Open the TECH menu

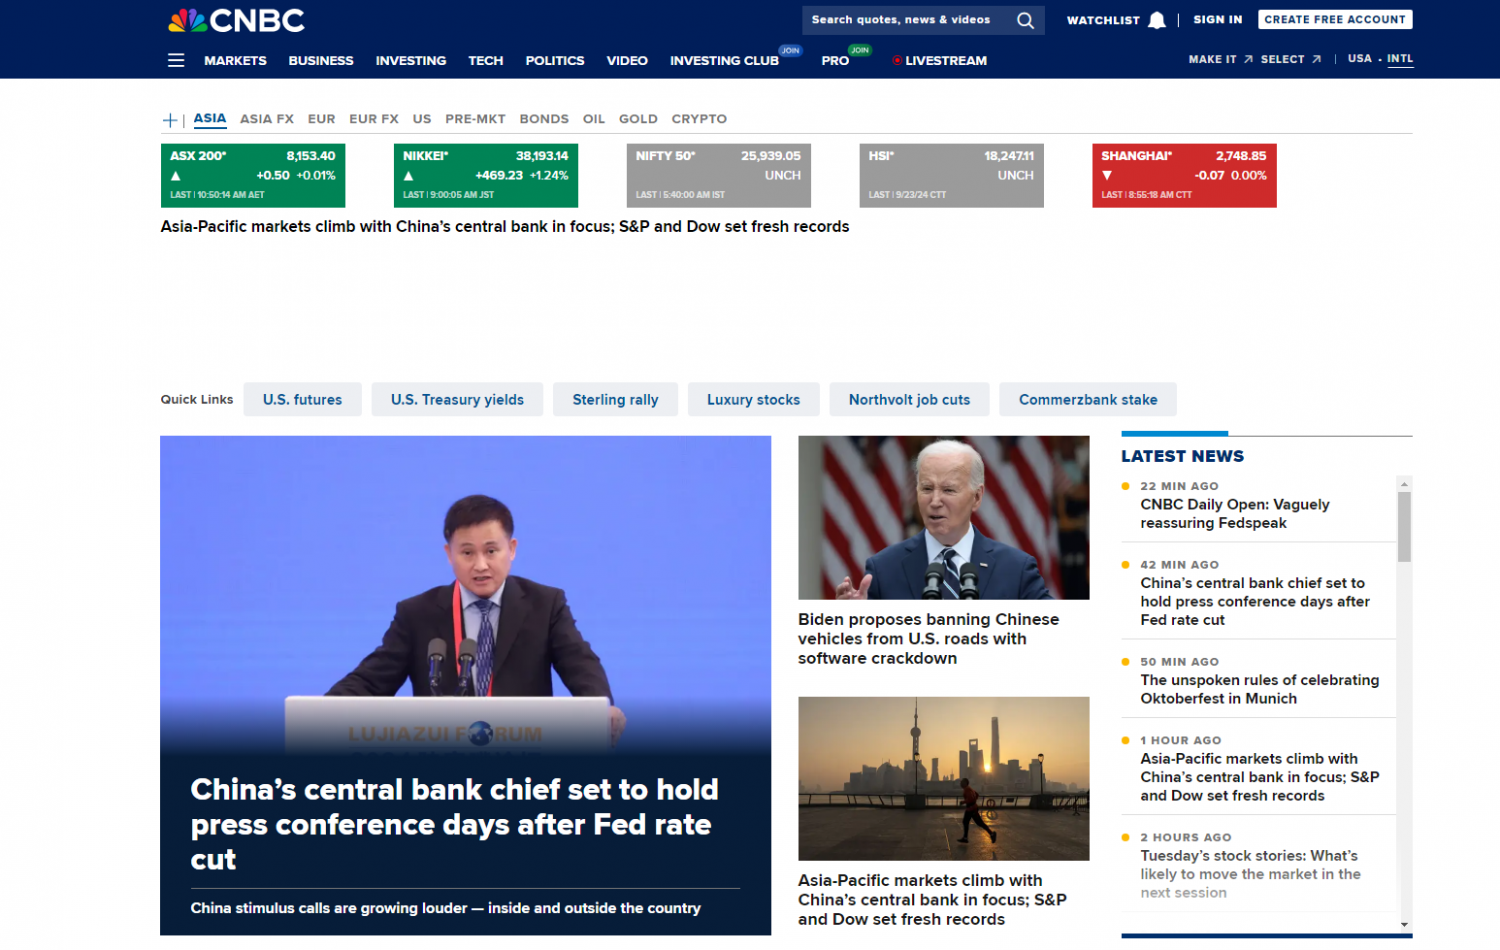(x=486, y=61)
